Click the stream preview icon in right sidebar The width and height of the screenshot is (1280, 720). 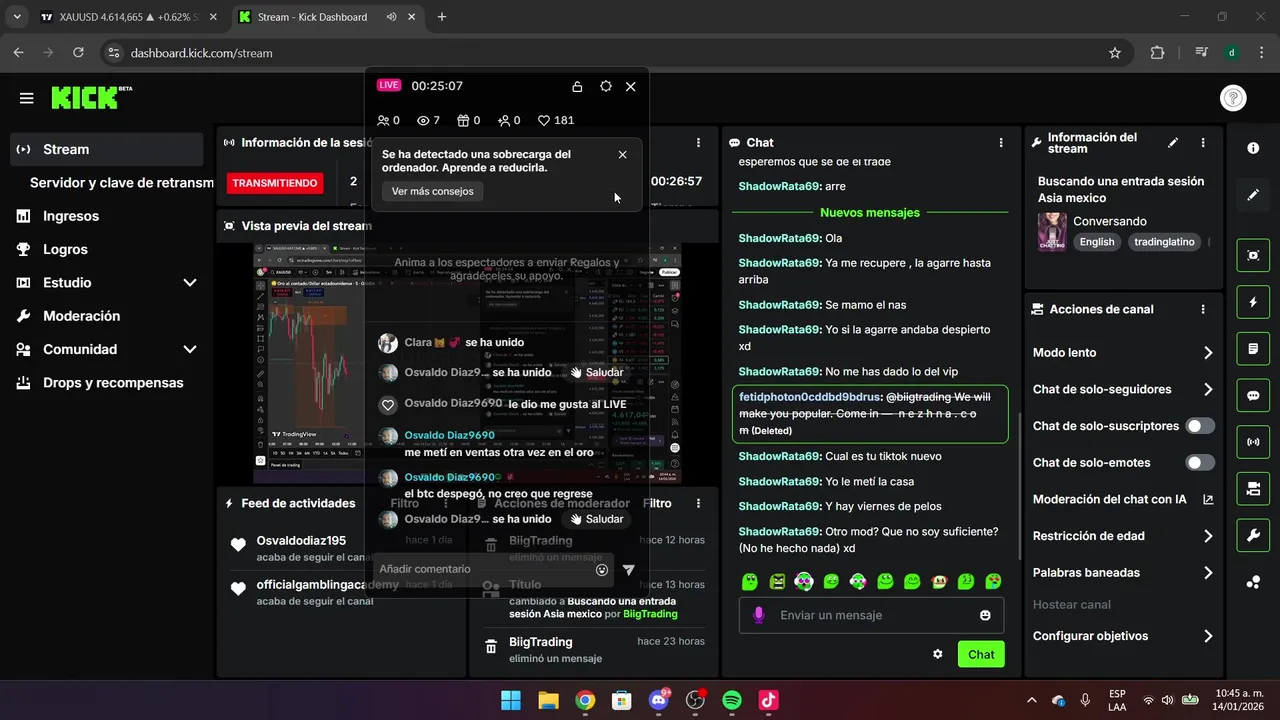point(1253,255)
